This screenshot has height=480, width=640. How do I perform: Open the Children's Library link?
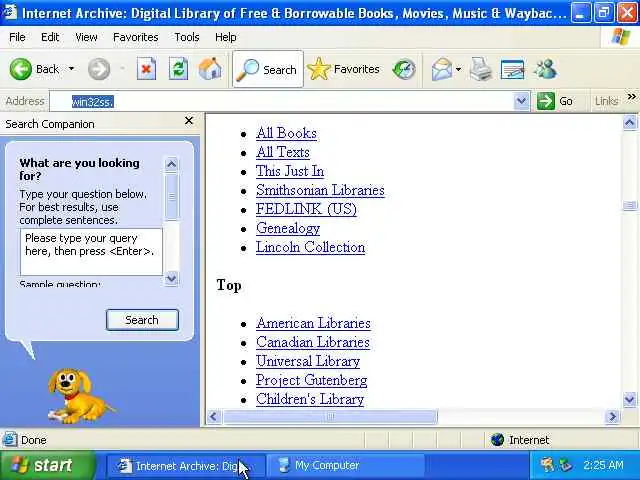click(x=310, y=399)
